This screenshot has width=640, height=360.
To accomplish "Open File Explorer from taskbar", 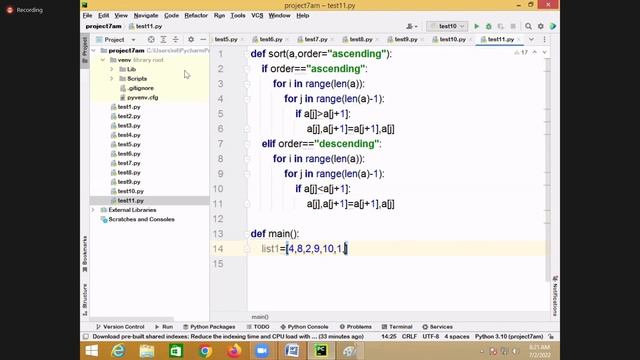I will (147, 351).
